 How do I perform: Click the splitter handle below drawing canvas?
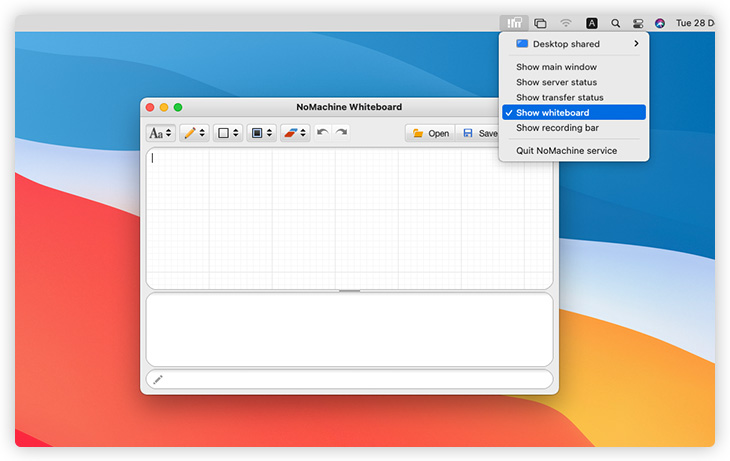coord(349,291)
